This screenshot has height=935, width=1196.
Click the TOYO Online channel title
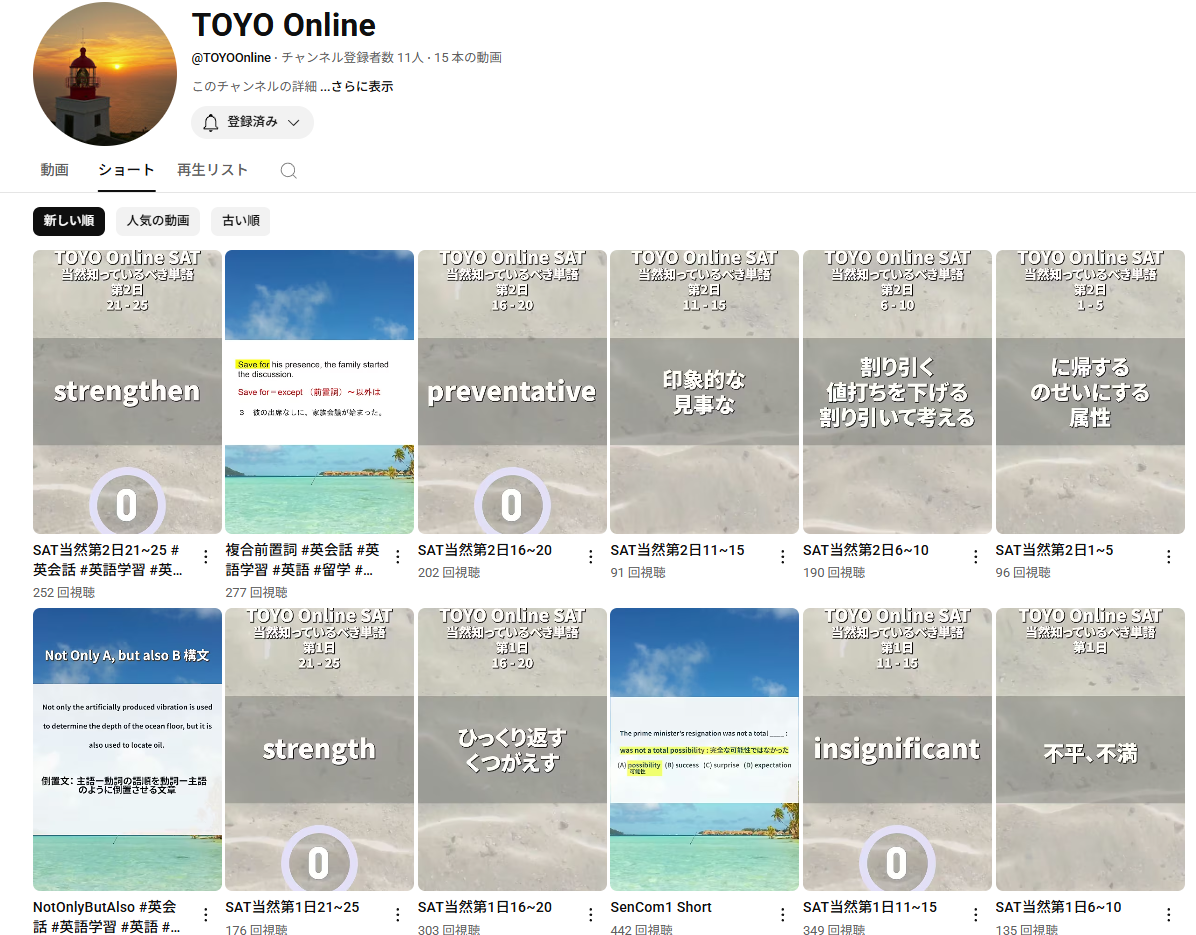[284, 25]
